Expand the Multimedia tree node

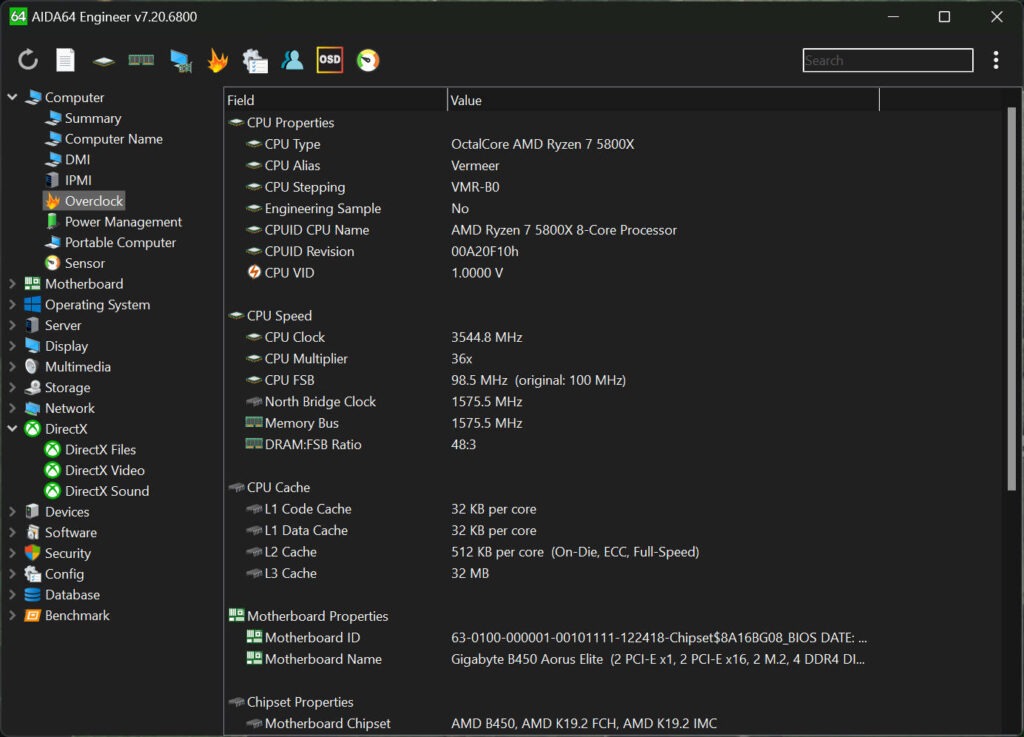click(x=12, y=367)
